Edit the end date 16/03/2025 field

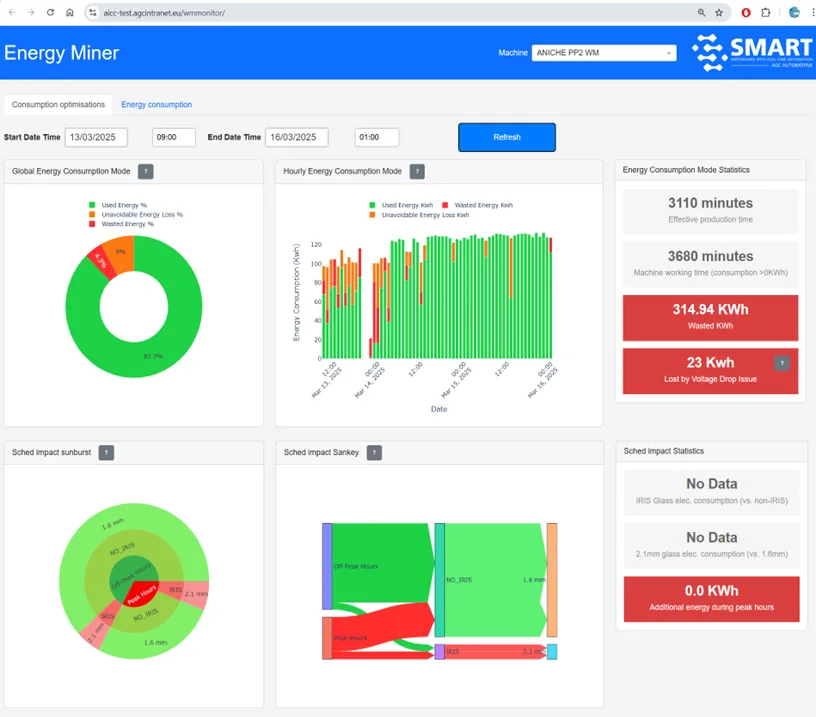pyautogui.click(x=297, y=137)
